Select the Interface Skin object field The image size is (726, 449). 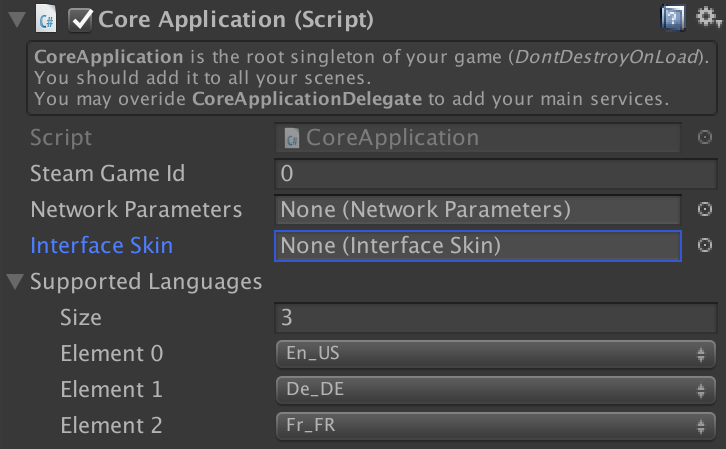pyautogui.click(x=478, y=245)
